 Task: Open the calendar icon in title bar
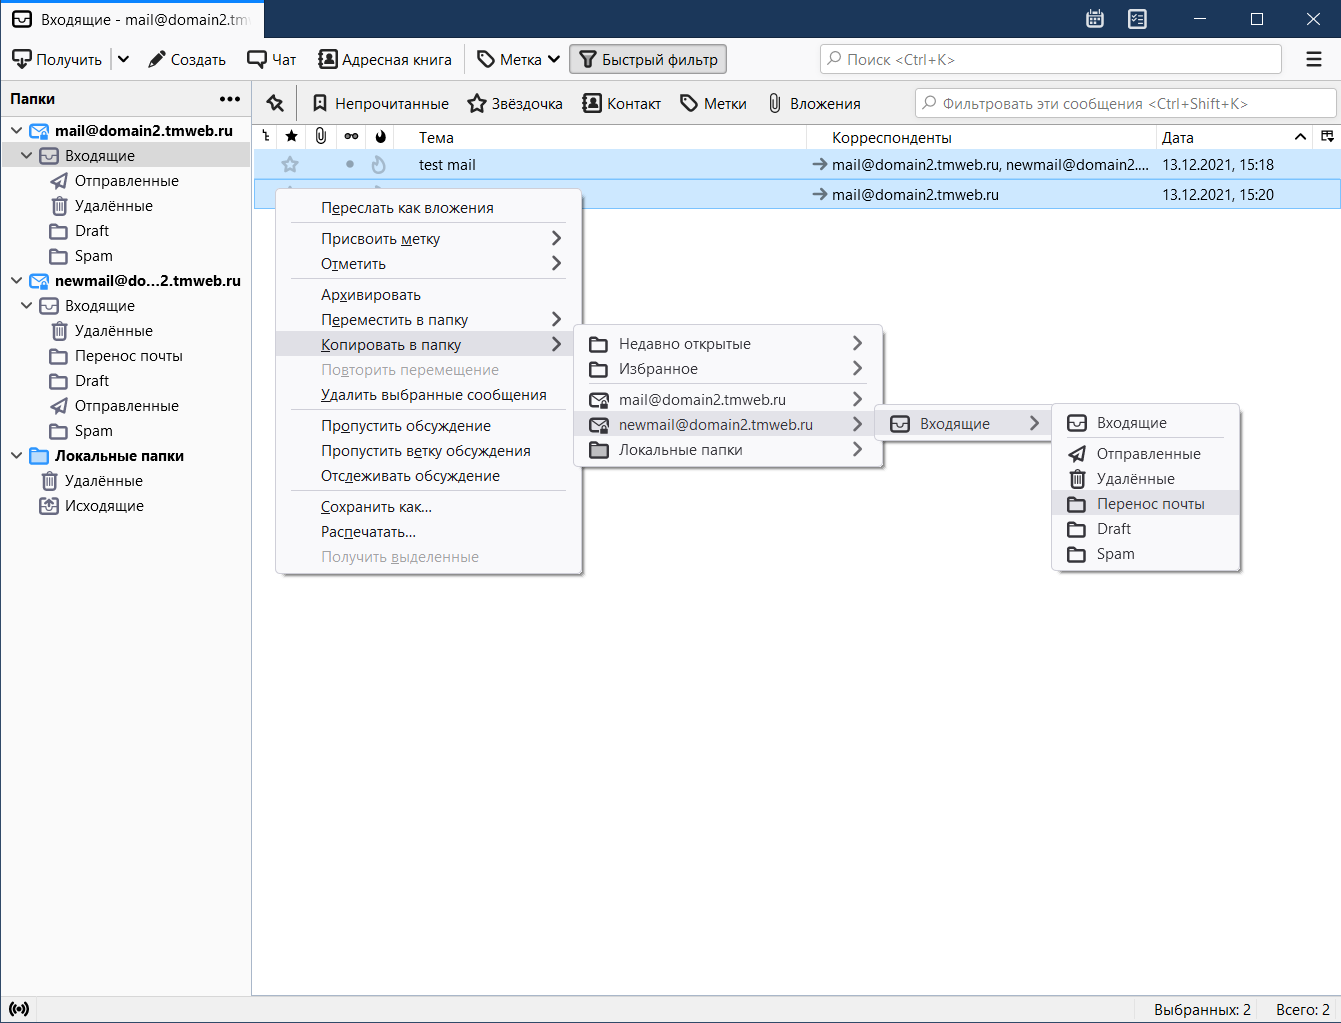pyautogui.click(x=1095, y=19)
